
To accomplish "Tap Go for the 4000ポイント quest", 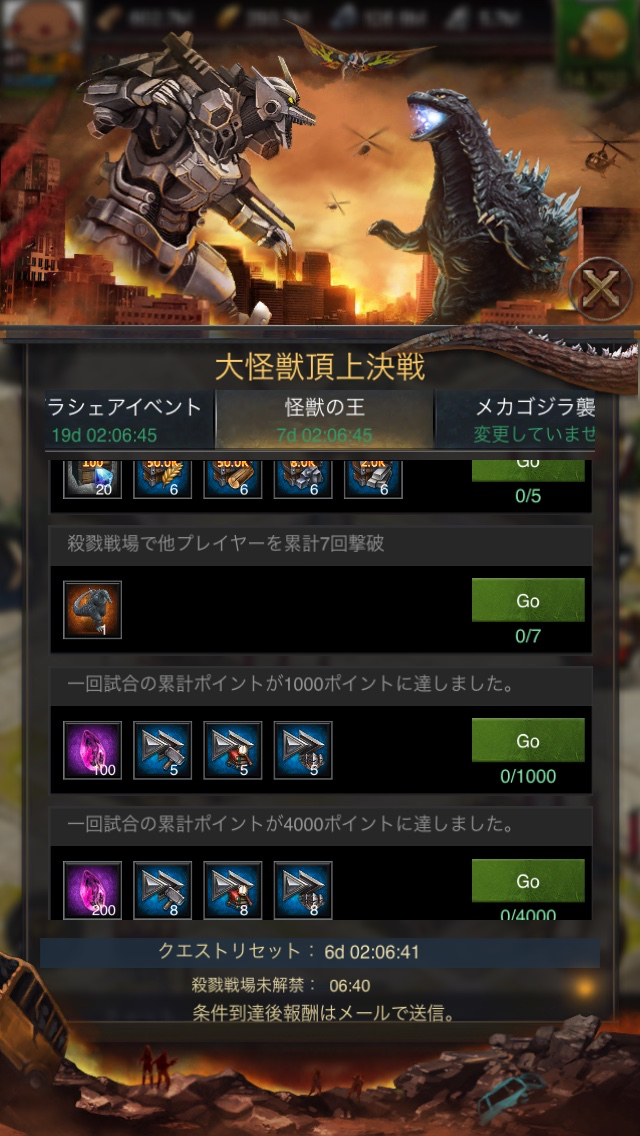I will point(528,881).
